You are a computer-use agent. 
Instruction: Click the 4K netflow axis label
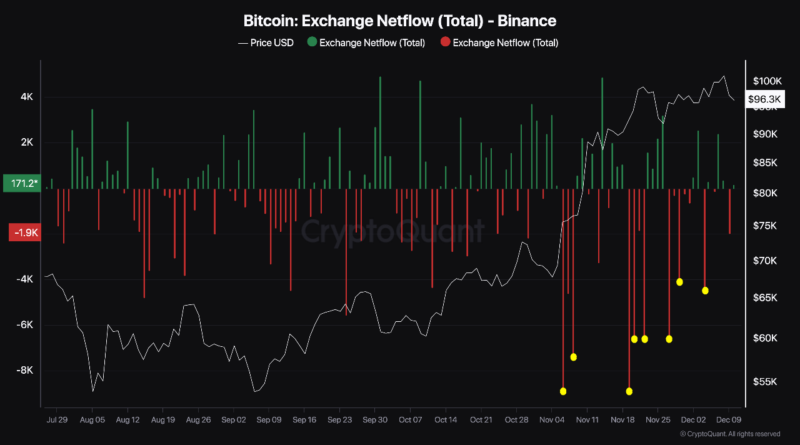coord(26,97)
